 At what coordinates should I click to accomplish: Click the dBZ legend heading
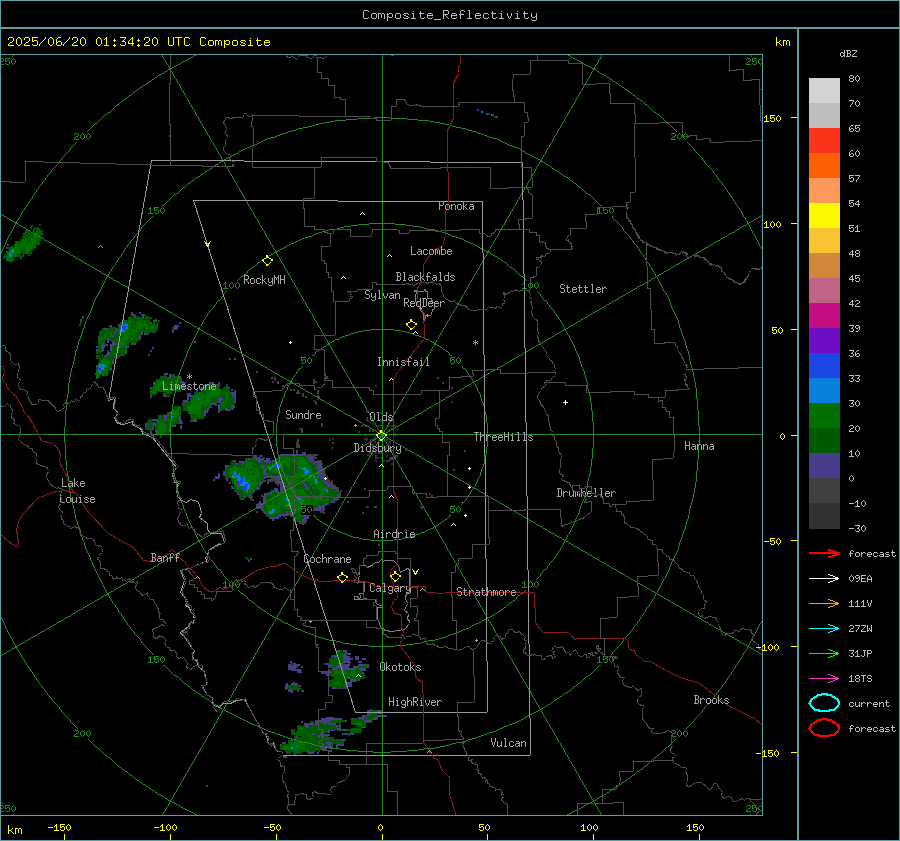(x=848, y=54)
